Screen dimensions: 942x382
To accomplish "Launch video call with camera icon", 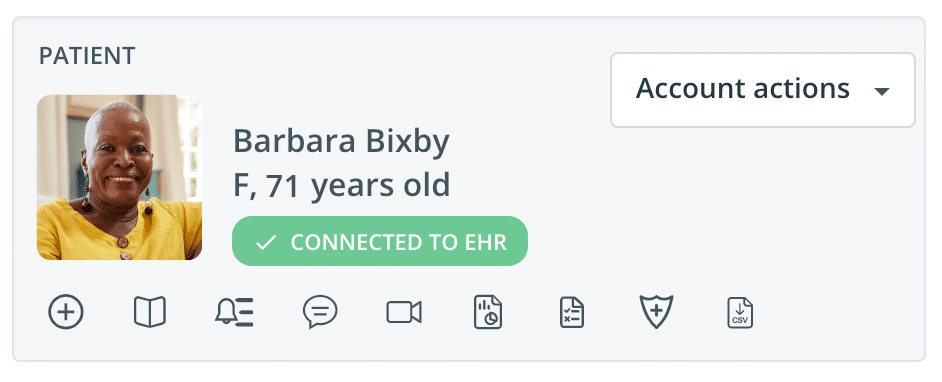I will (404, 312).
